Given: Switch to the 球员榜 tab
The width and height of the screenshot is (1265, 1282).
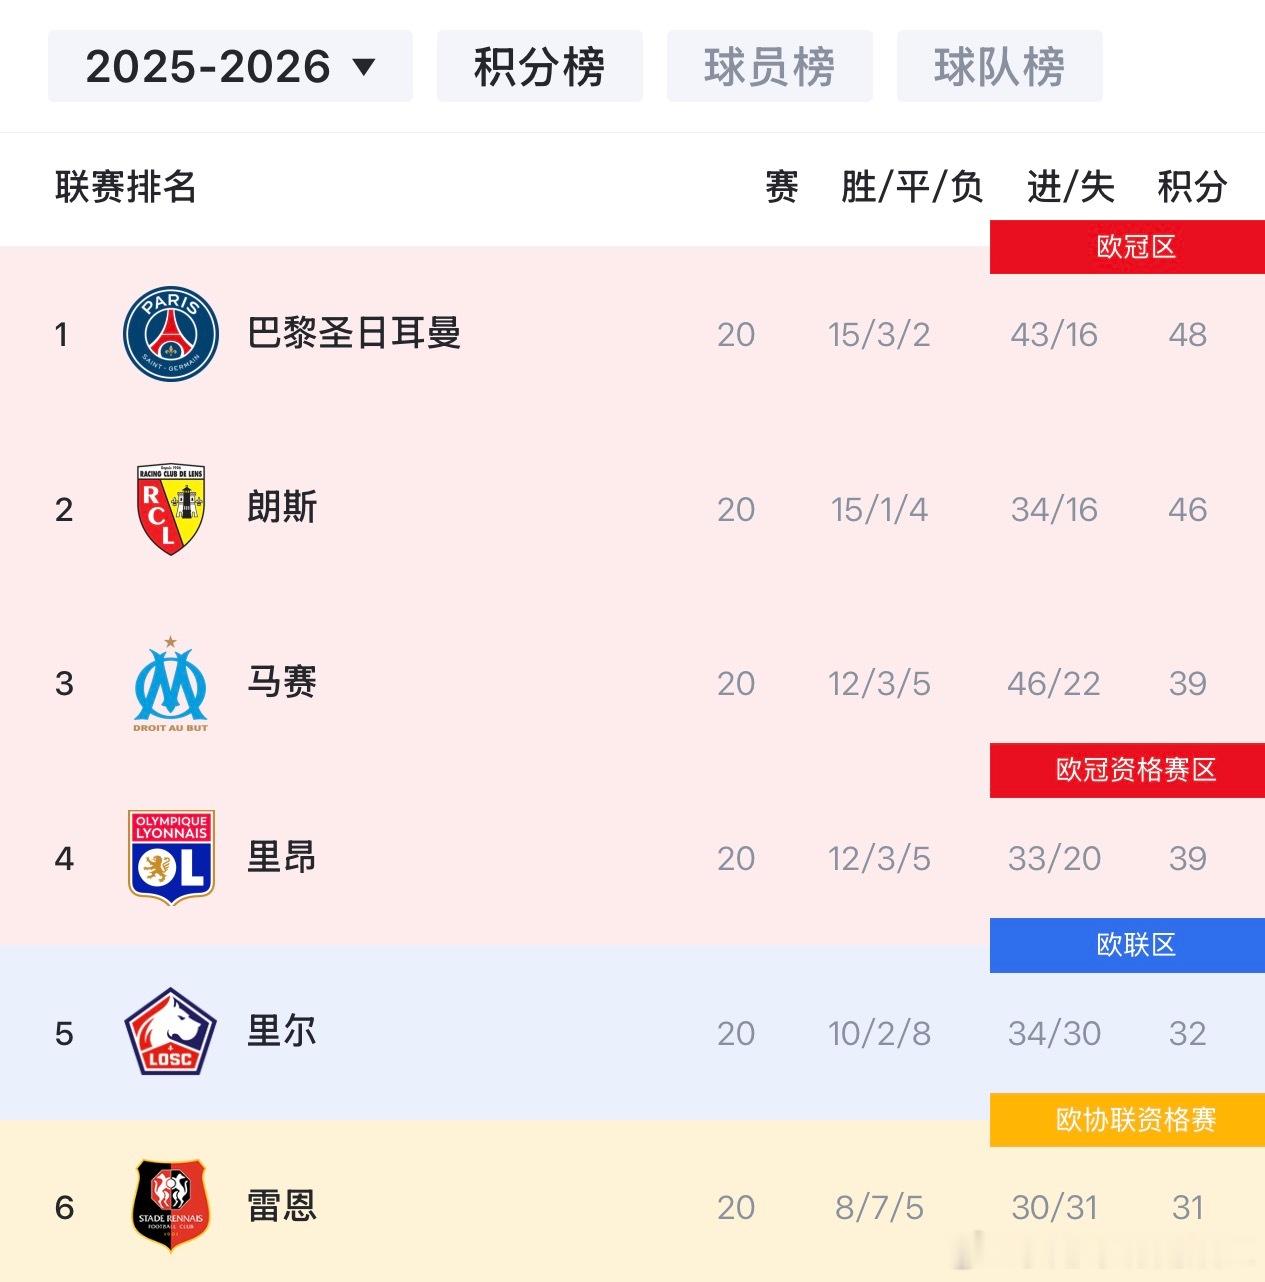Looking at the screenshot, I should pos(769,66).
